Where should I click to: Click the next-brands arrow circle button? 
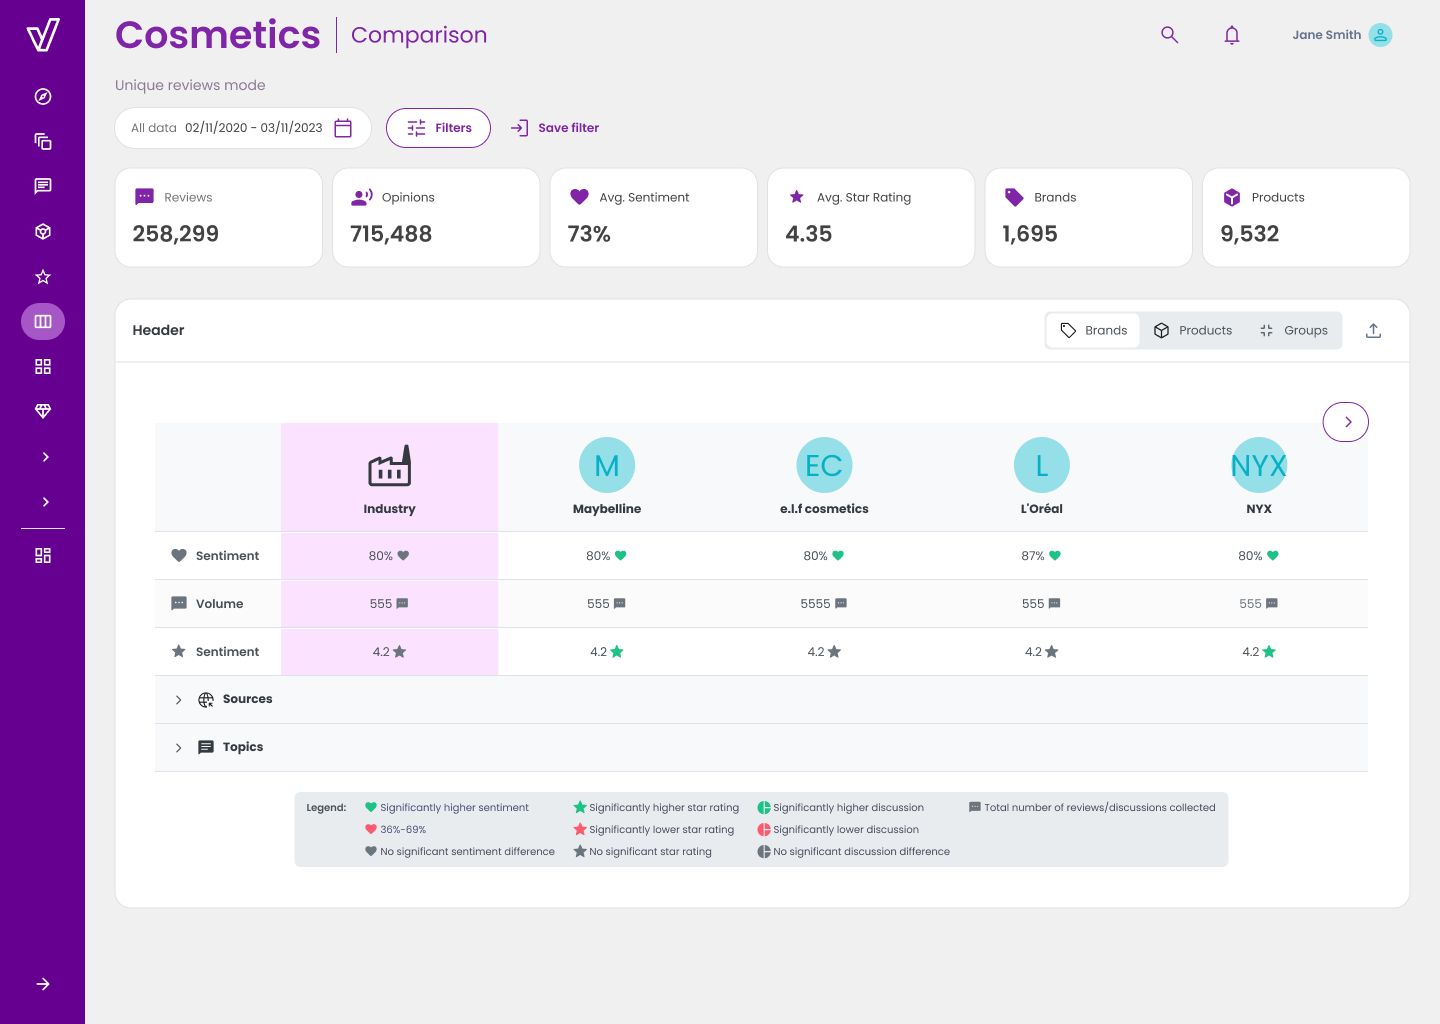tap(1346, 422)
